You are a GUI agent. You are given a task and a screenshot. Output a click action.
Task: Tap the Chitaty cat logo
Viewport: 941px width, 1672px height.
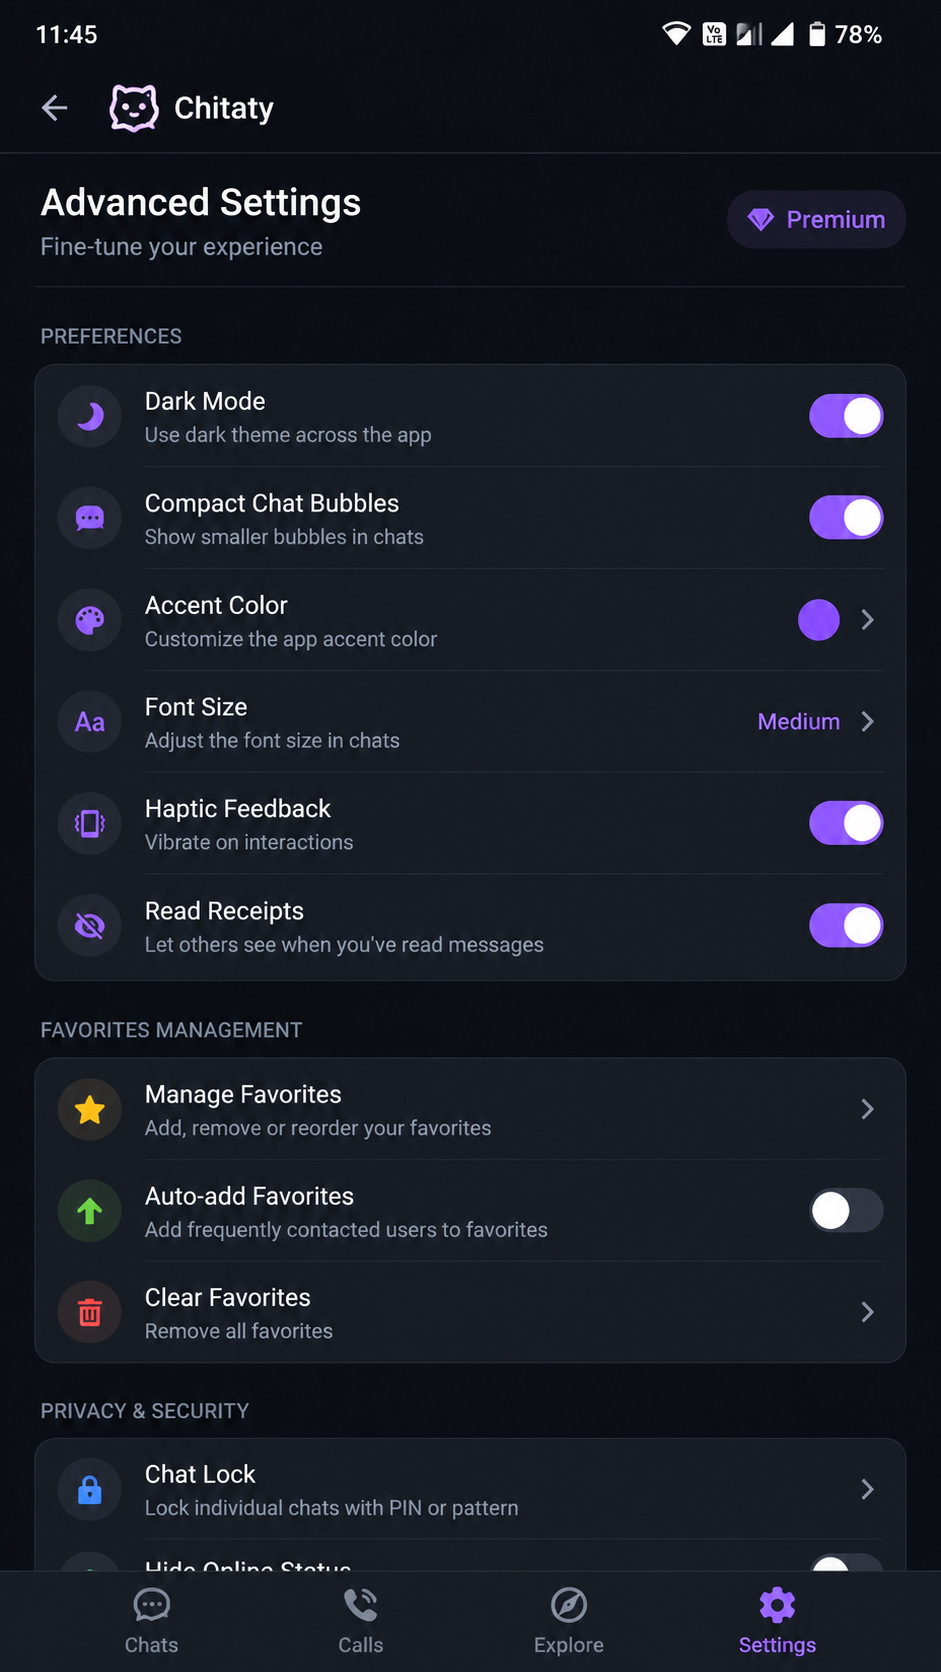click(134, 108)
